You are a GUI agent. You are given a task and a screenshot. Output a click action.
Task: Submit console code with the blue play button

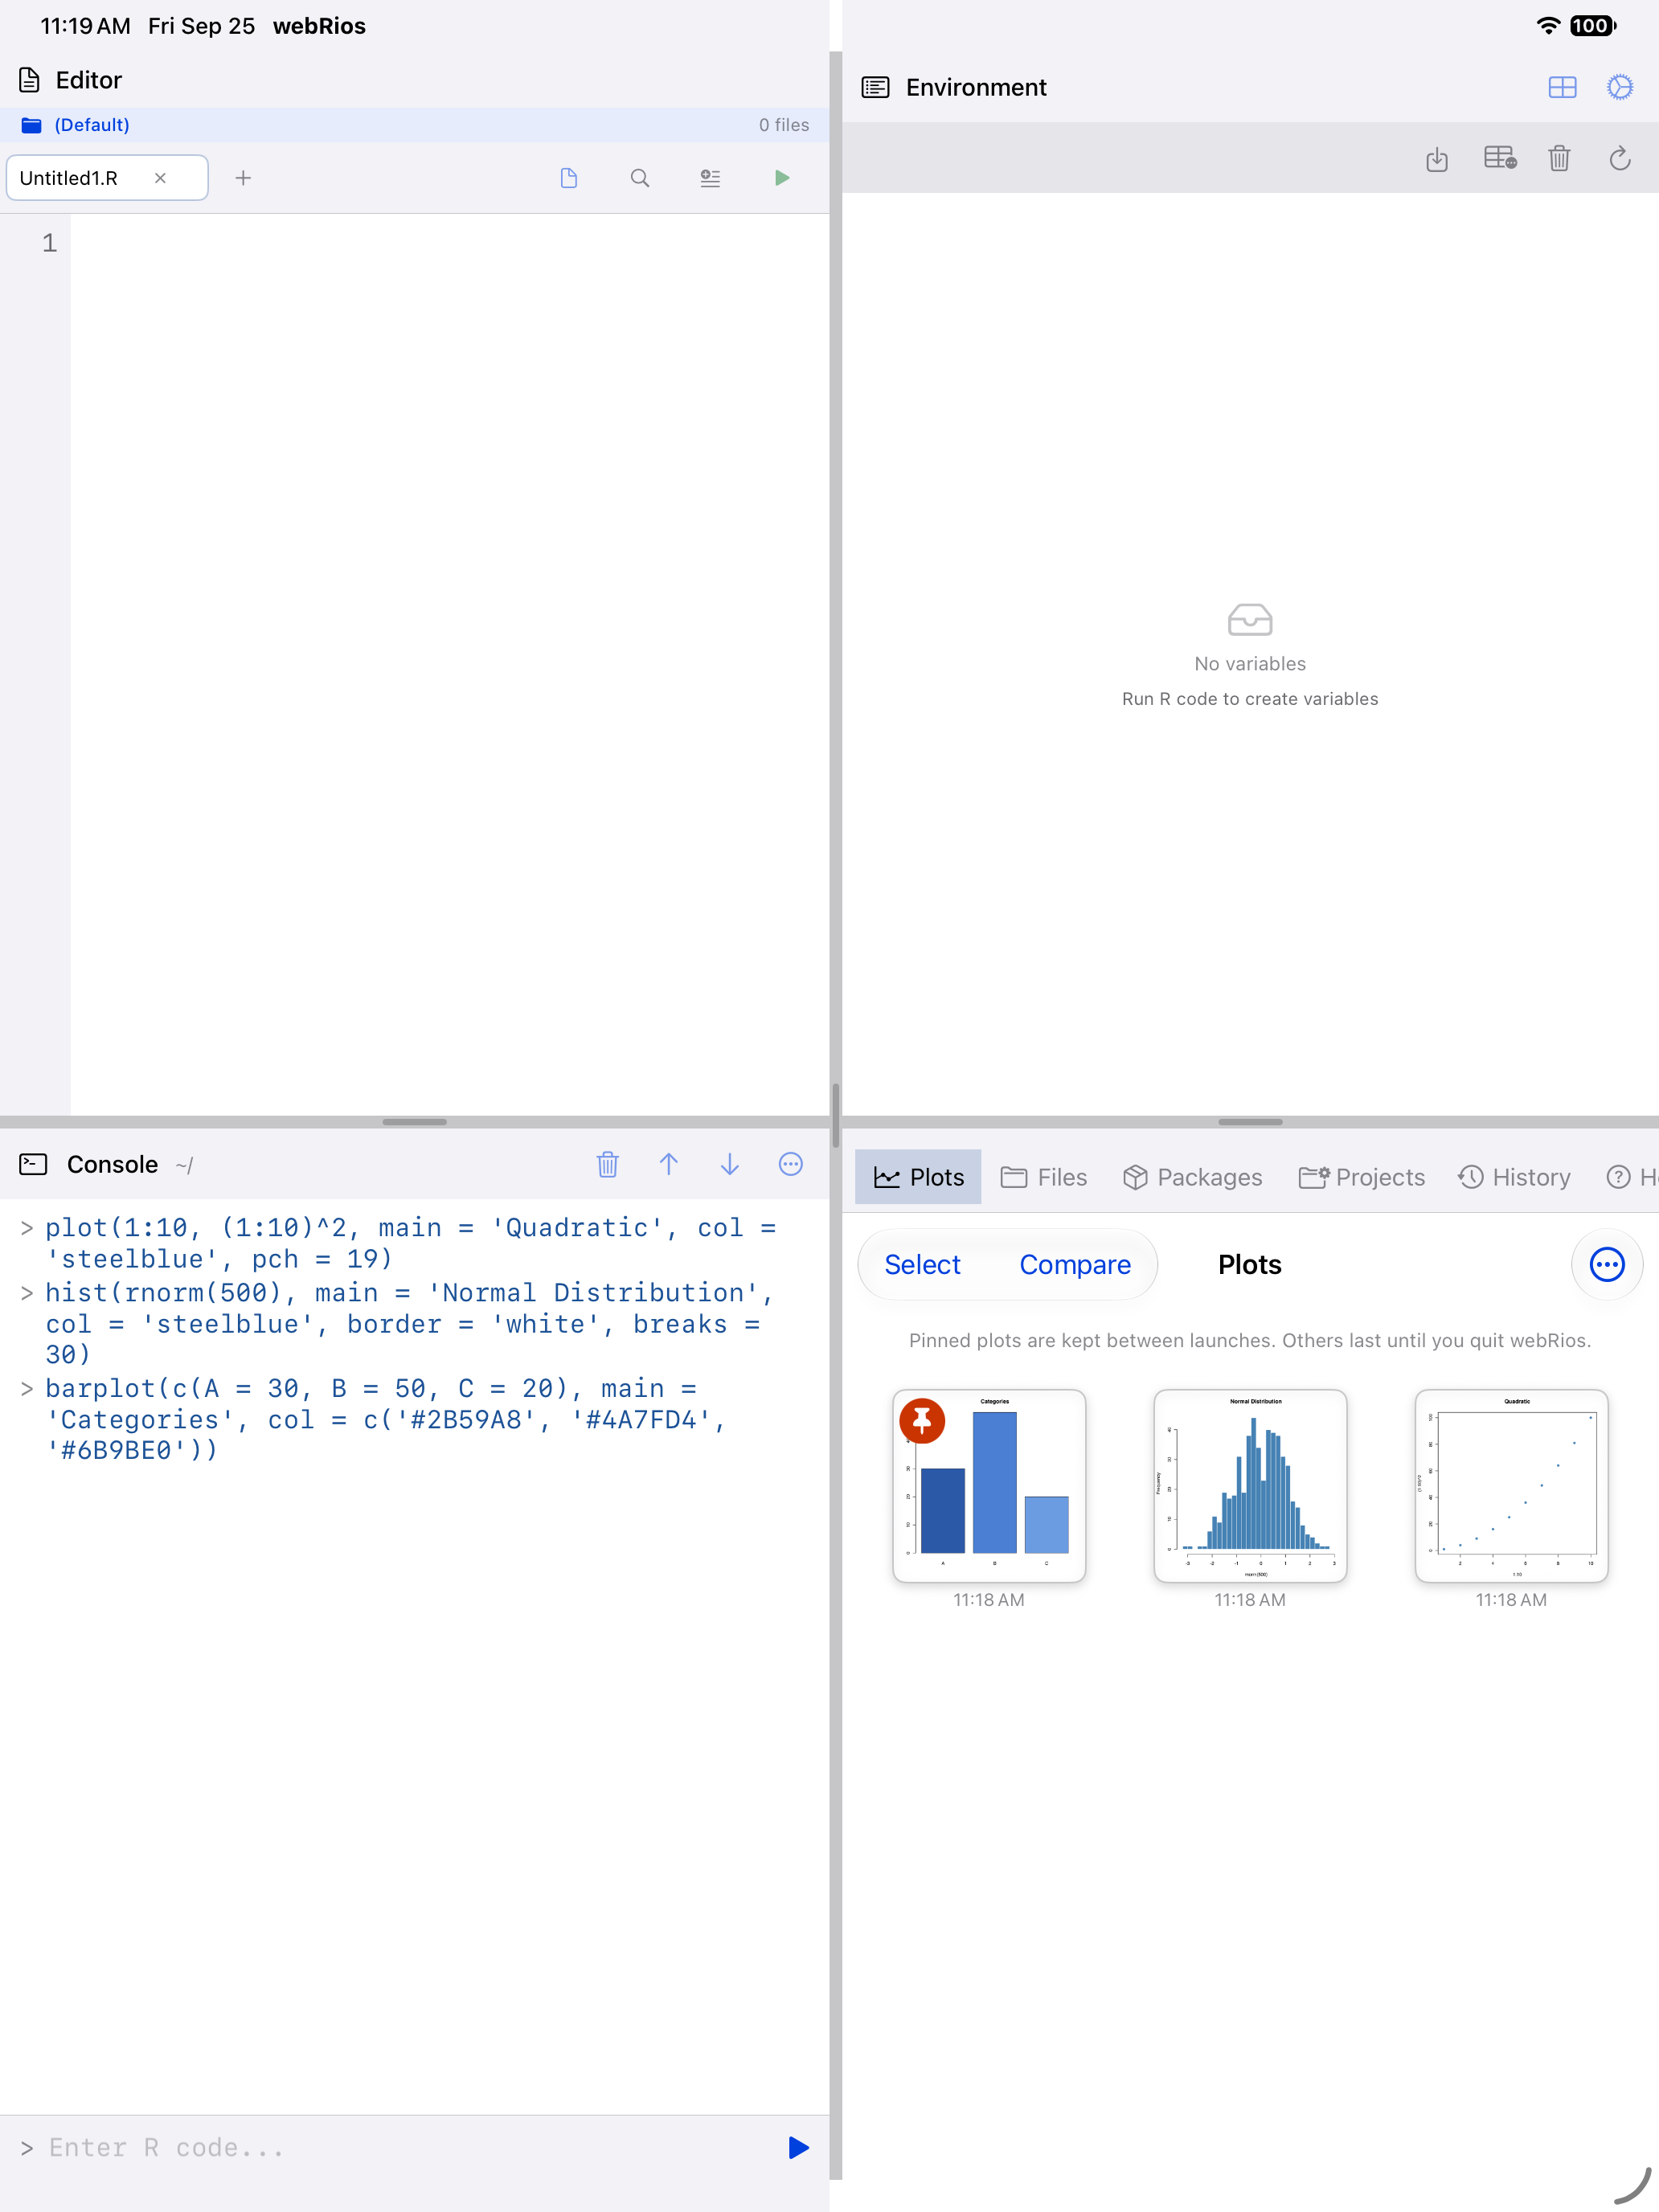[x=798, y=2148]
